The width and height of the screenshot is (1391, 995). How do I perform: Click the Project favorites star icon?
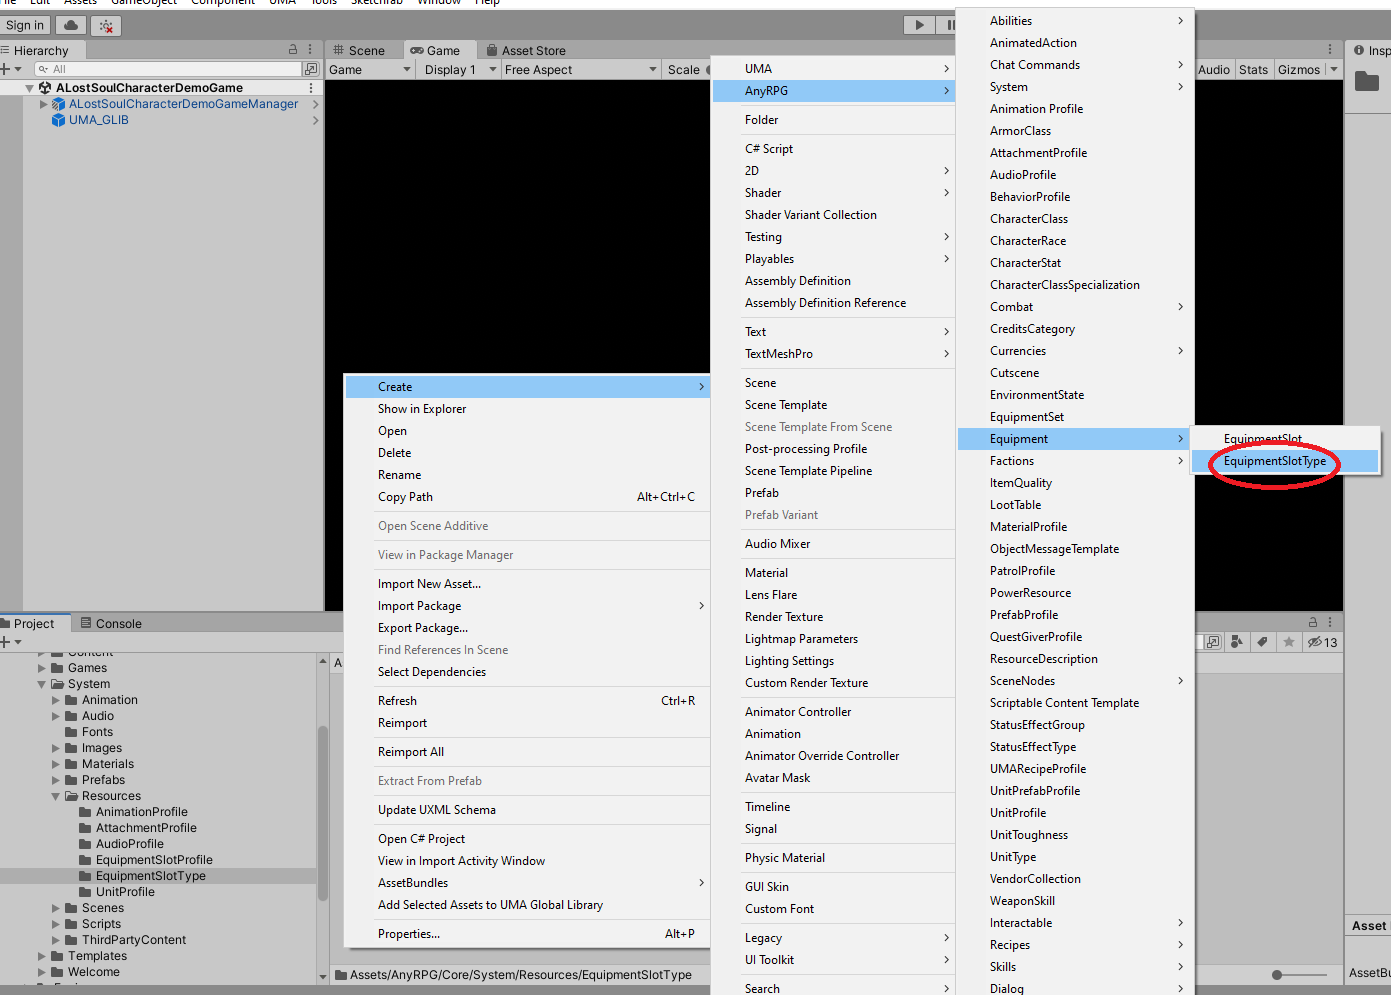pos(1289,642)
